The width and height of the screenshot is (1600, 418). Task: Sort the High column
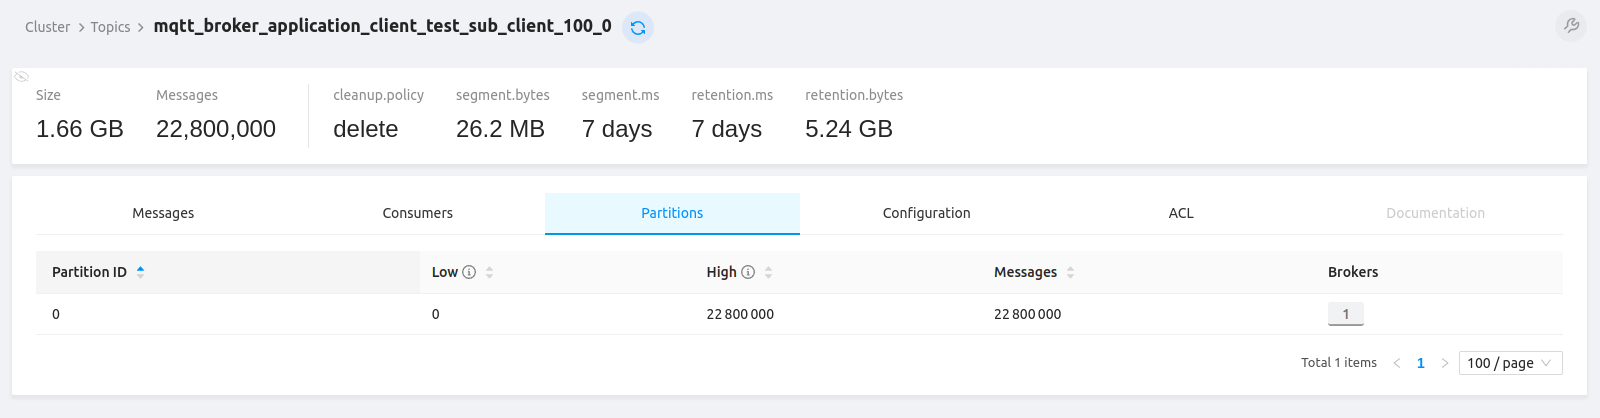coord(768,272)
